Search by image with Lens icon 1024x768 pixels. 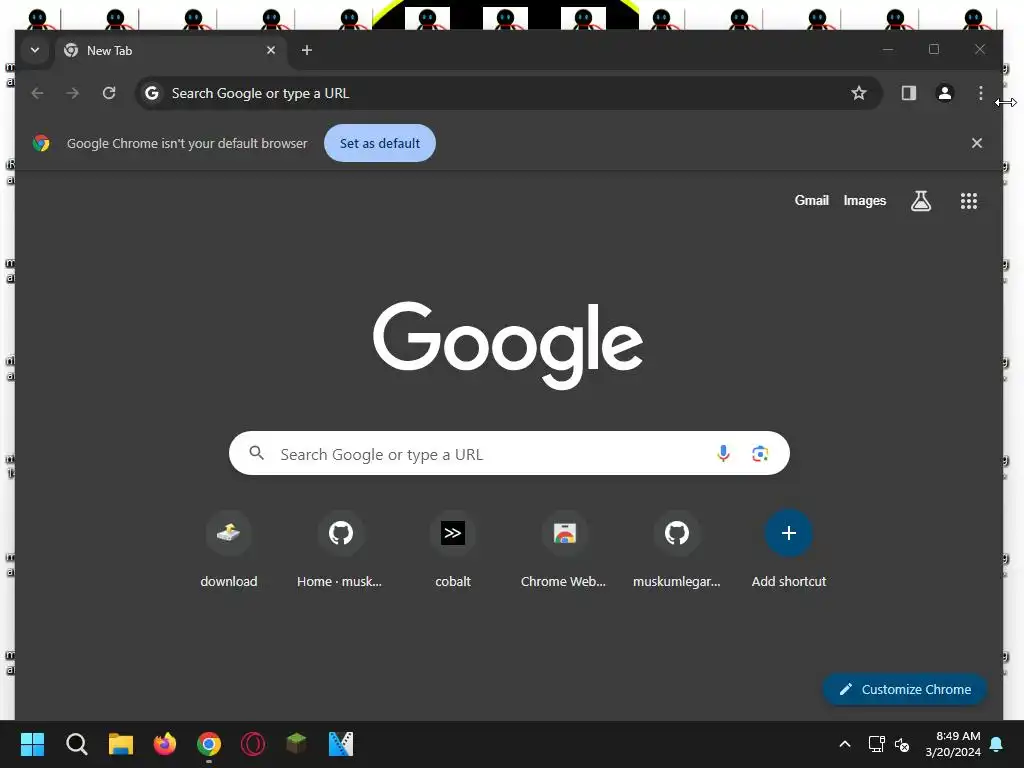(x=760, y=453)
